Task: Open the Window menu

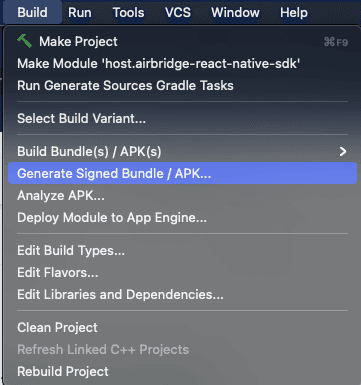Action: tap(235, 13)
